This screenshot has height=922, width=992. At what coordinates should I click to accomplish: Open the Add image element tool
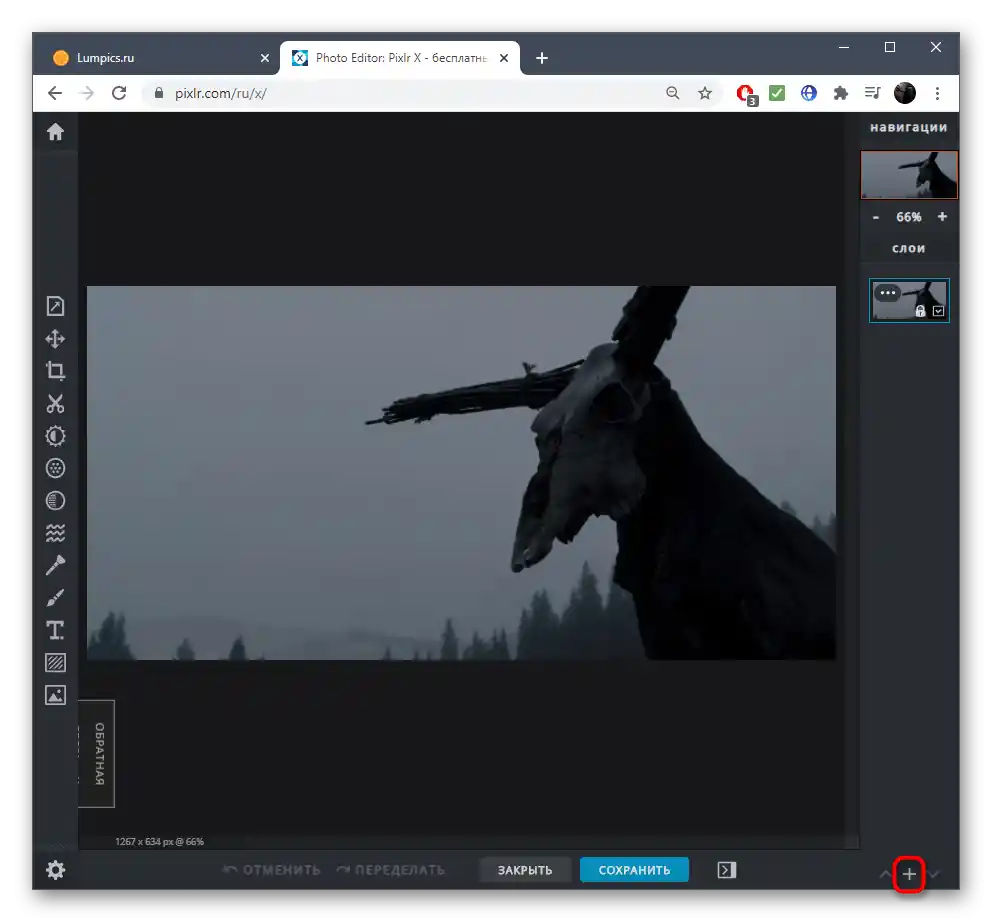coord(55,694)
